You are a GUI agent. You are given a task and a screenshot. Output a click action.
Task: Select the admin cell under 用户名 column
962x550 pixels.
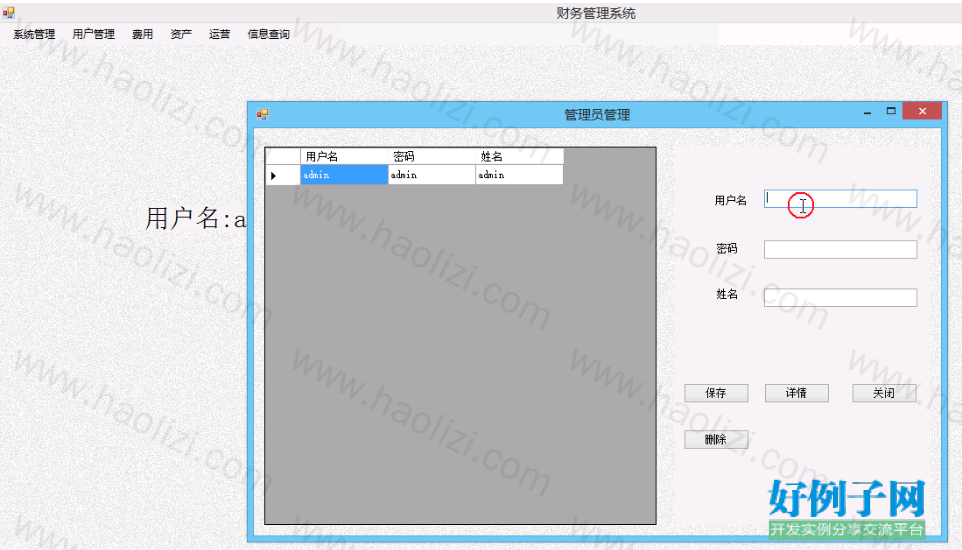[x=344, y=175]
